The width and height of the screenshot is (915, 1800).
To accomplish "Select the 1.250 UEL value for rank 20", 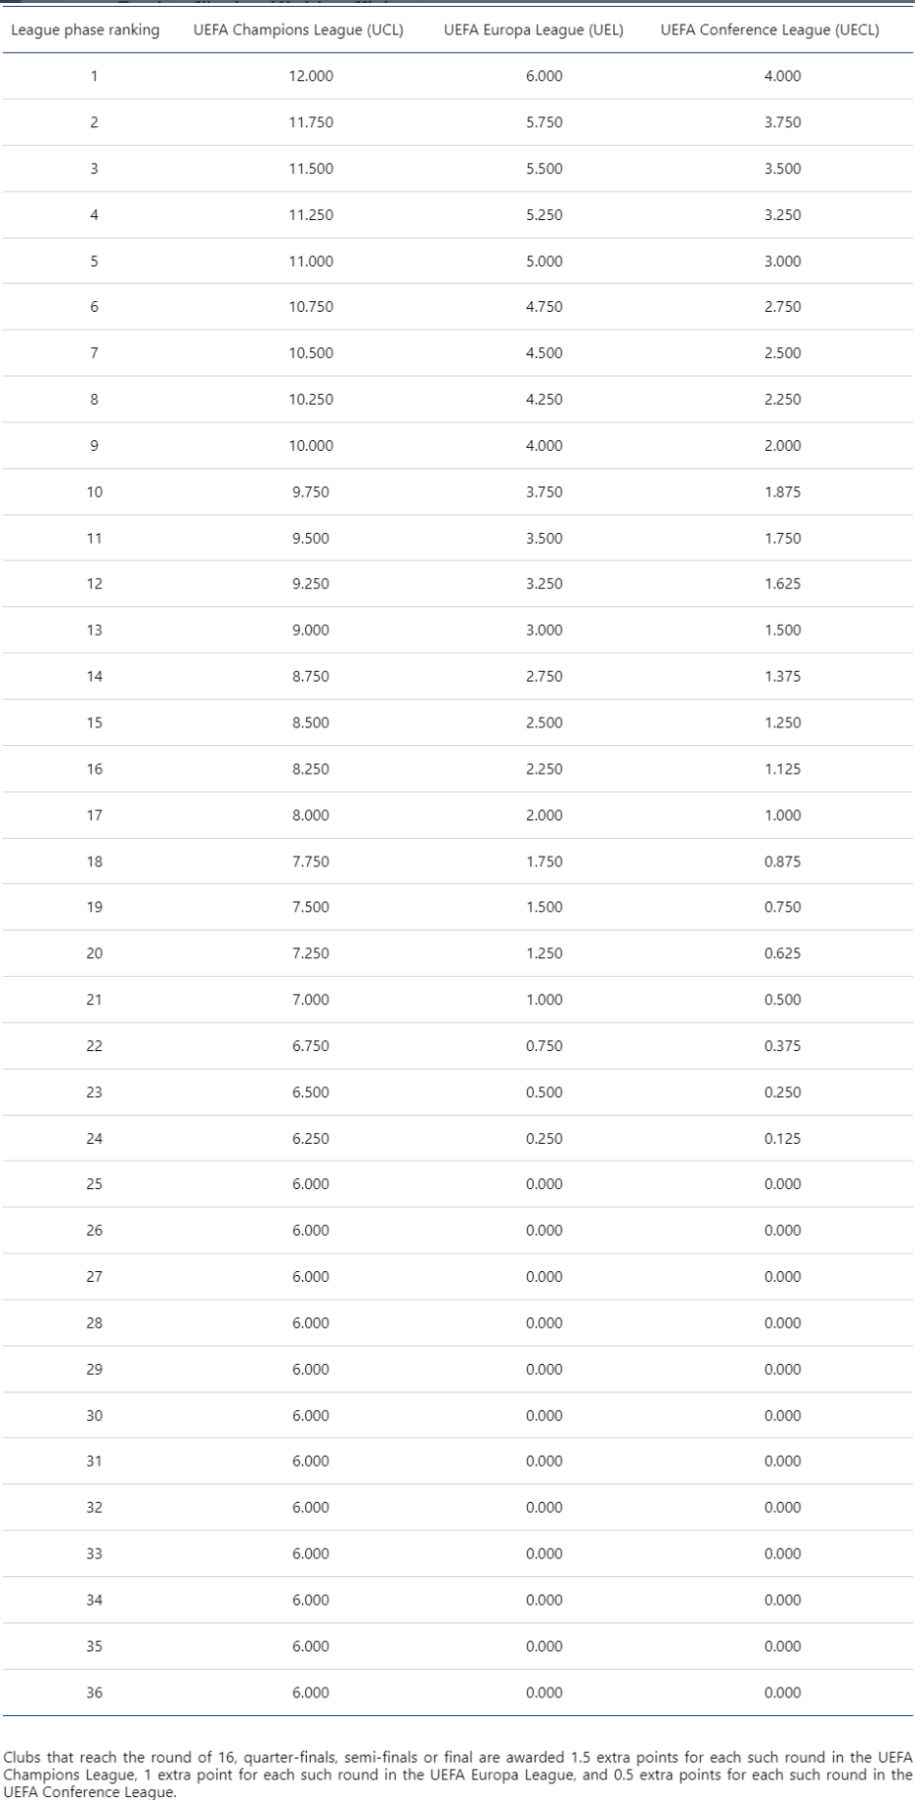I will coord(544,953).
